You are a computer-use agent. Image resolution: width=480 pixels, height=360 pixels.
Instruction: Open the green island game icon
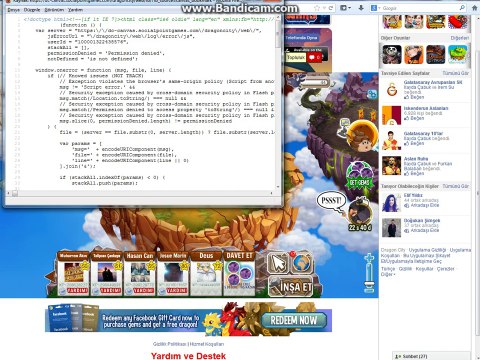pyautogui.click(x=458, y=55)
